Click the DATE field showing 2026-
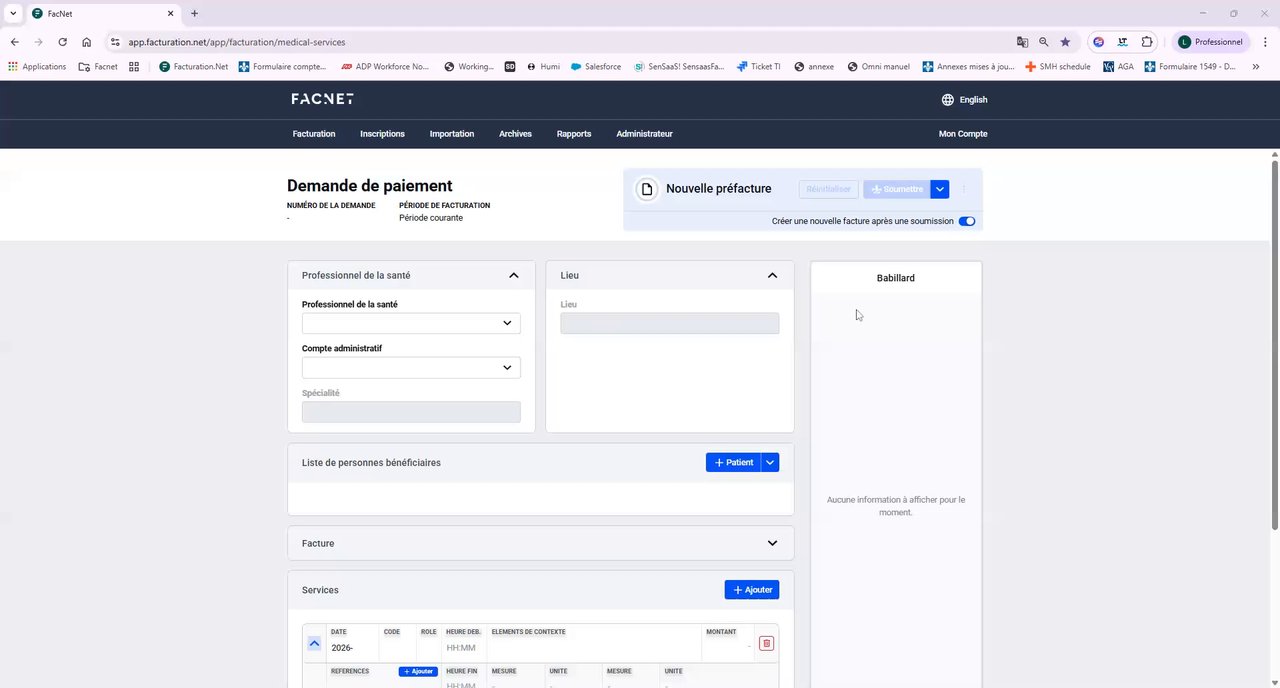 [353, 648]
